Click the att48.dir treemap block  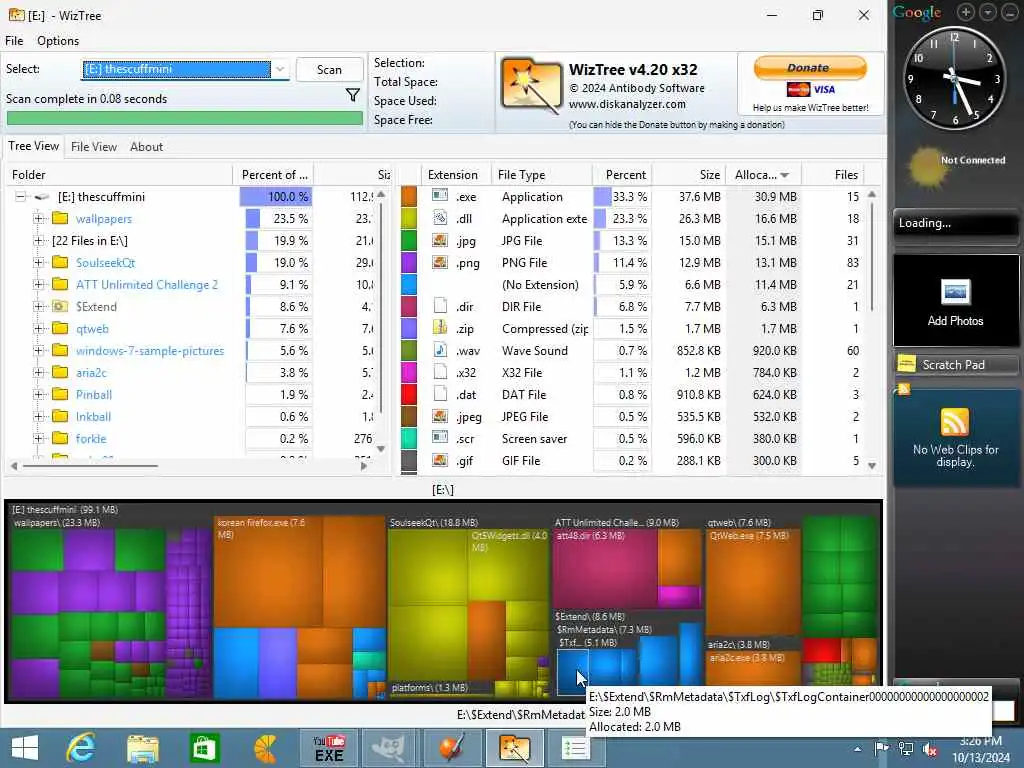tap(604, 571)
